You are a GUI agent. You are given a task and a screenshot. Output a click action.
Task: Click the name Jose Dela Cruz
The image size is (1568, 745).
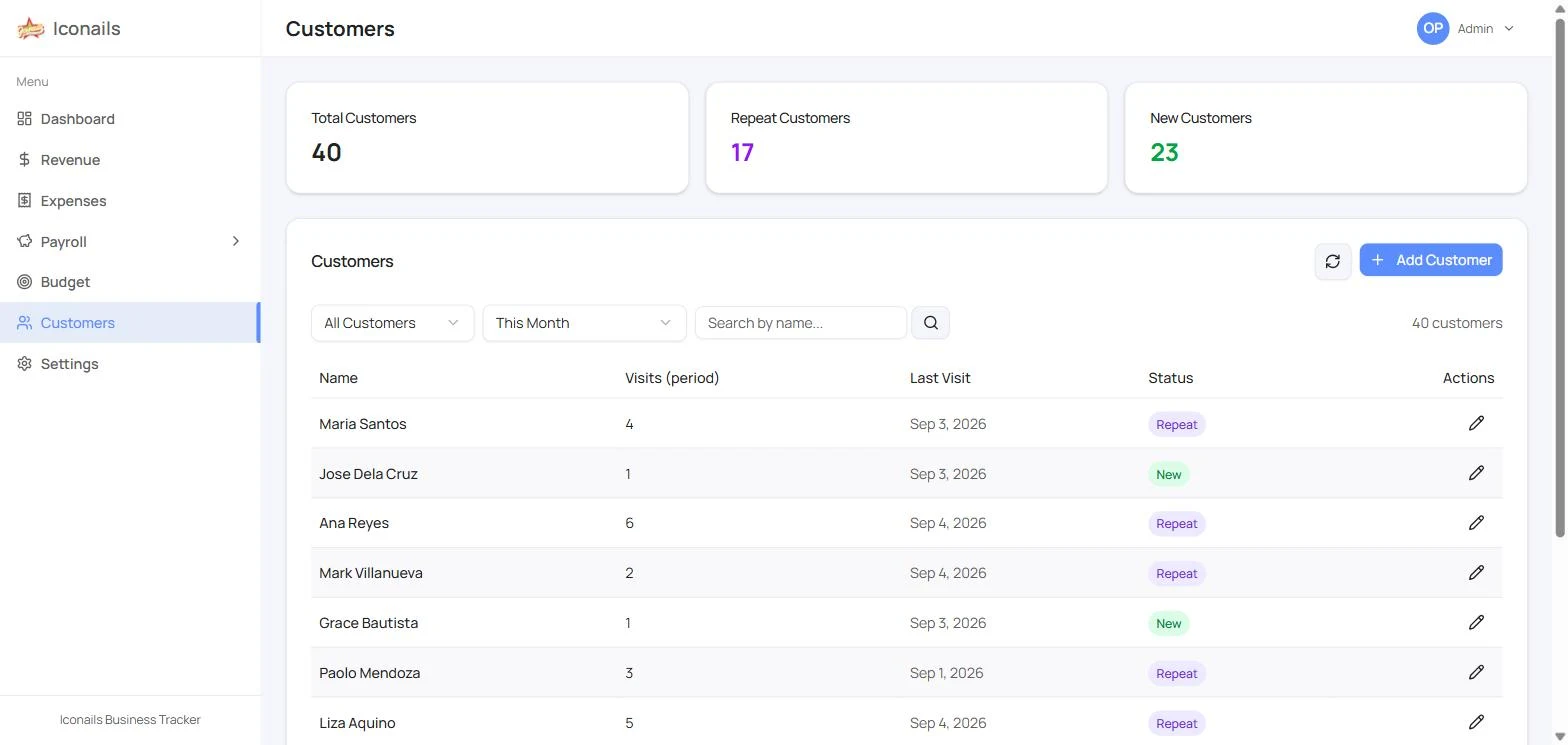(x=368, y=474)
